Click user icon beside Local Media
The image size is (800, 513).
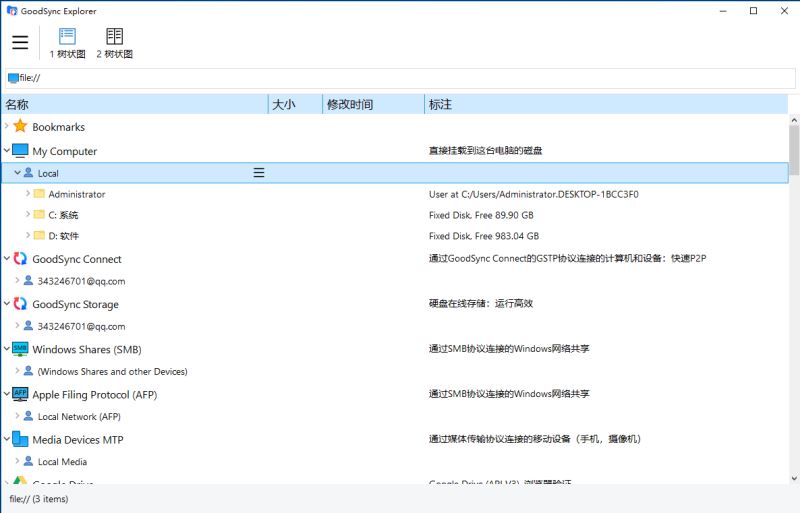29,461
